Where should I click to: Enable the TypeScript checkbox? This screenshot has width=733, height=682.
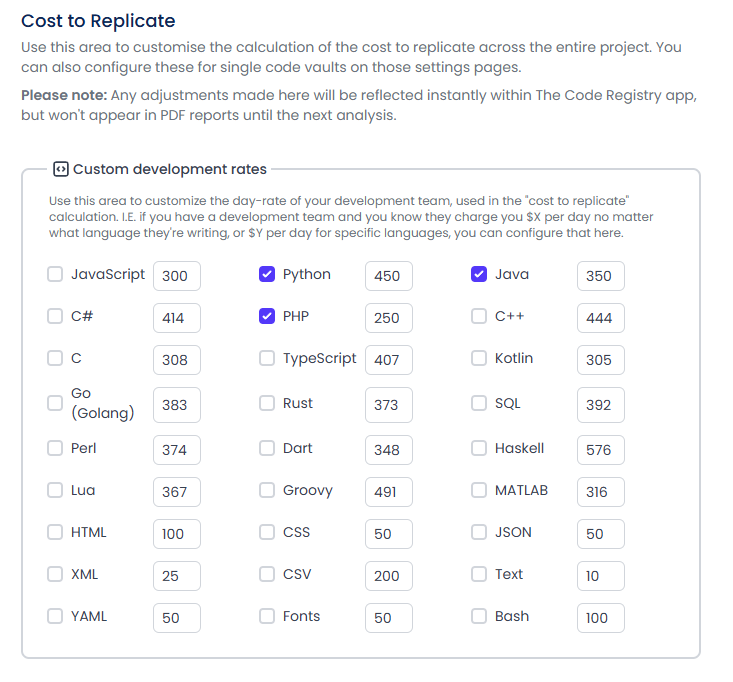tap(267, 359)
